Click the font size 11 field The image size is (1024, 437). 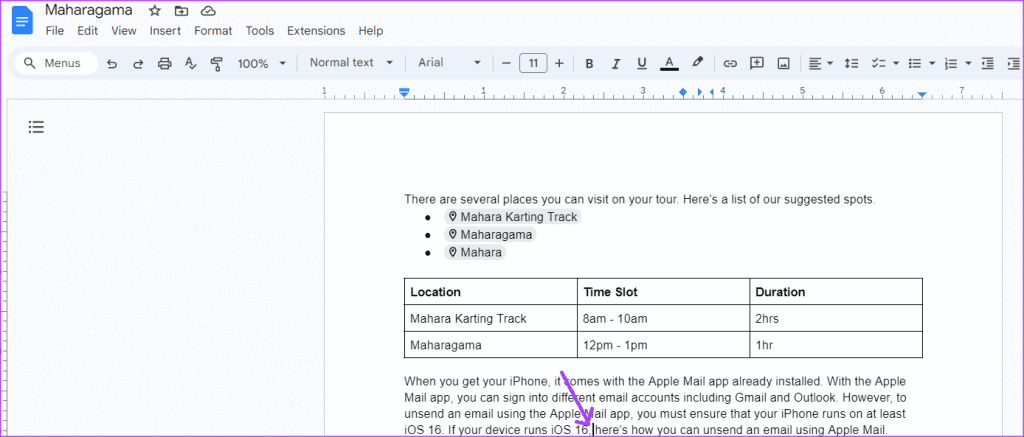click(x=533, y=63)
